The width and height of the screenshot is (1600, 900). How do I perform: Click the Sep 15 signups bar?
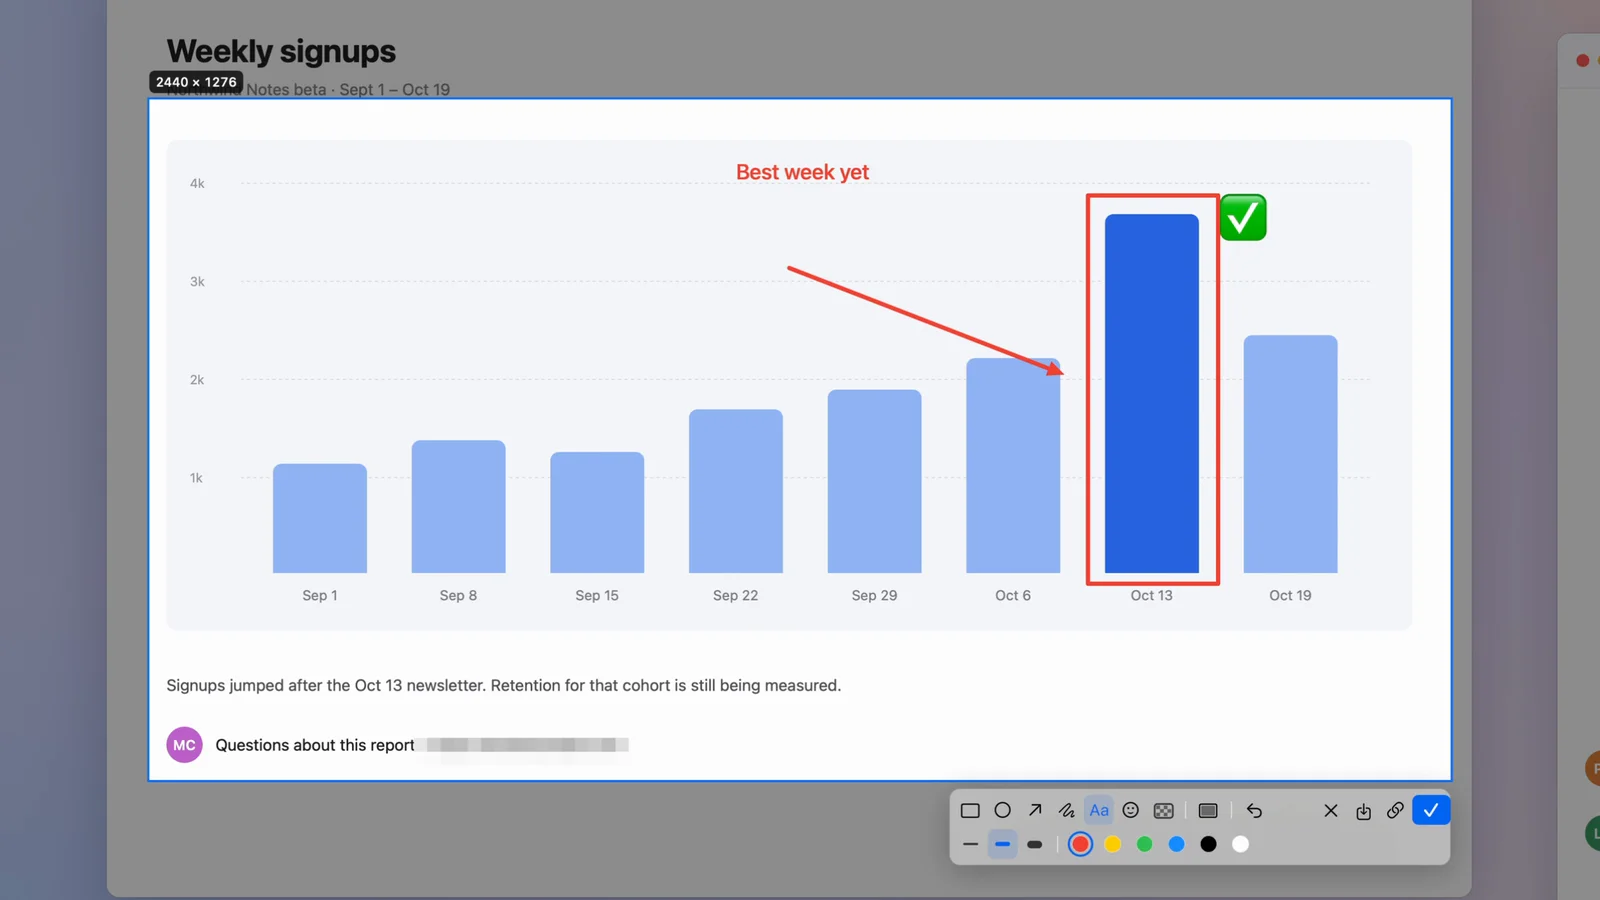[597, 513]
